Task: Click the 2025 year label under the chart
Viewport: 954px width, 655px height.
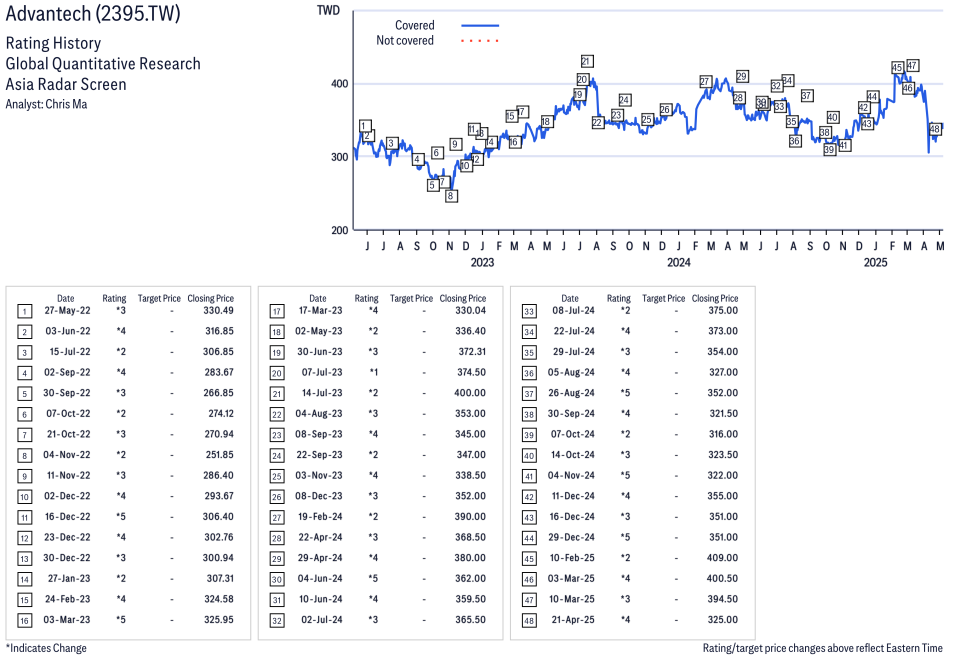Action: pyautogui.click(x=876, y=262)
